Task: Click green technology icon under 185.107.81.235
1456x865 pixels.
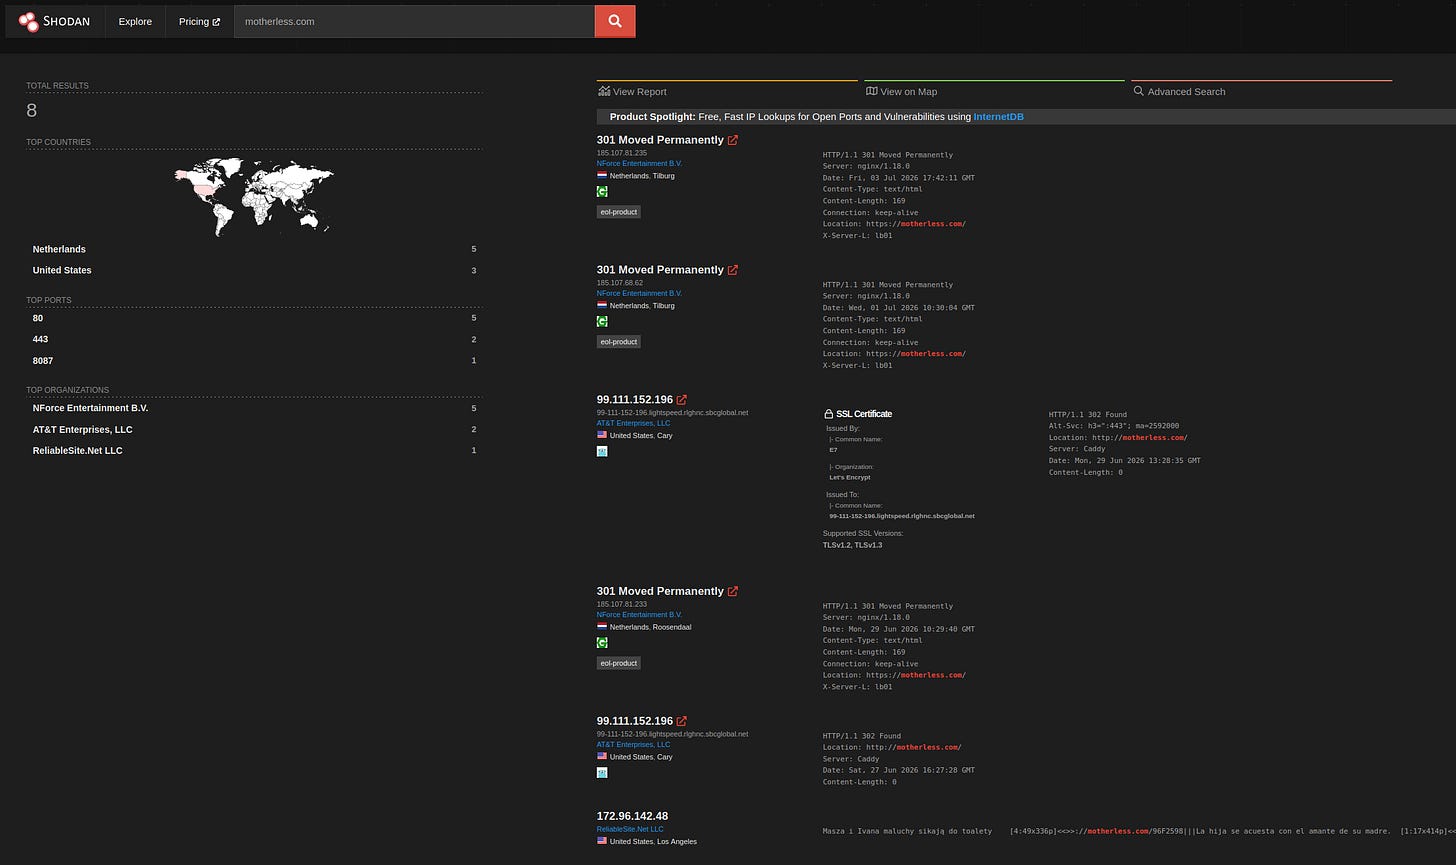Action: 602,192
